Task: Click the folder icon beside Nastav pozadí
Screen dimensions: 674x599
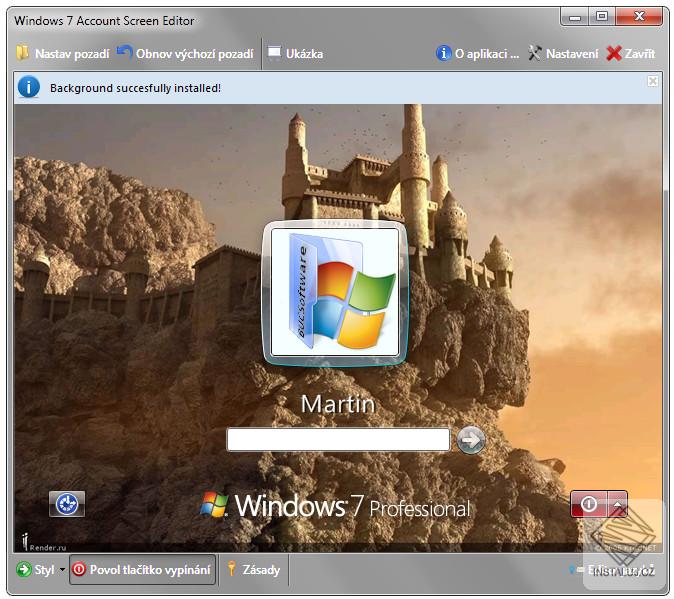Action: pos(23,53)
